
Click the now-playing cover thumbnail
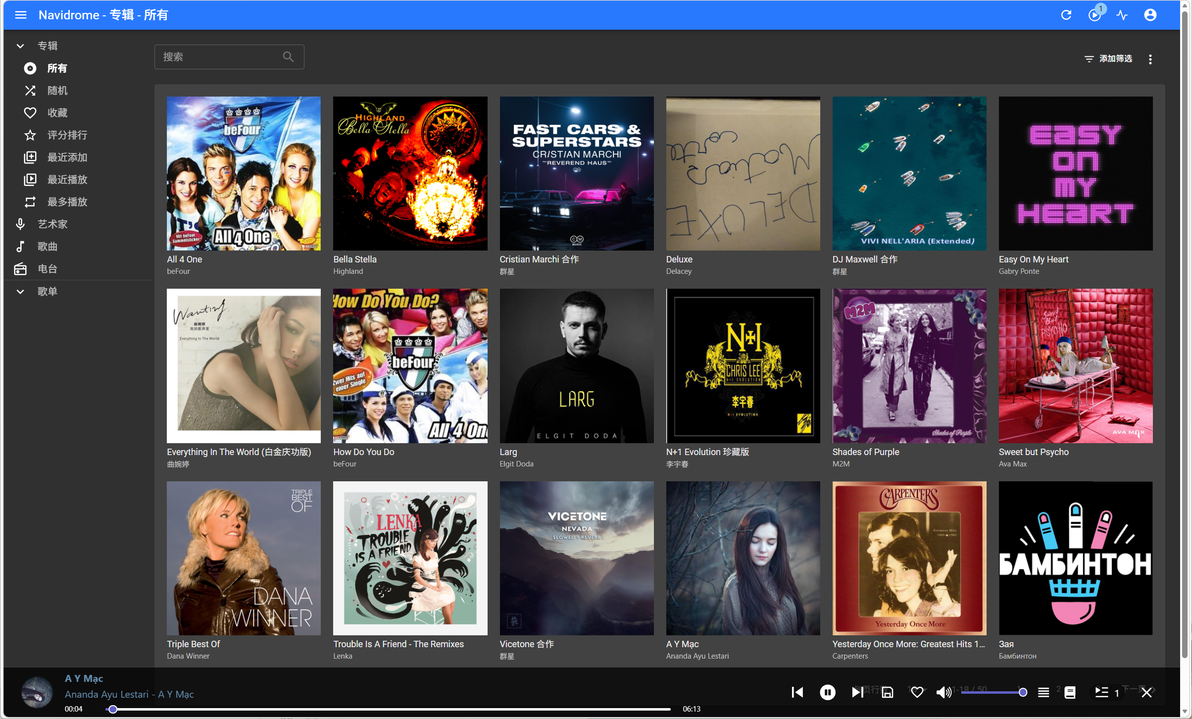[36, 692]
